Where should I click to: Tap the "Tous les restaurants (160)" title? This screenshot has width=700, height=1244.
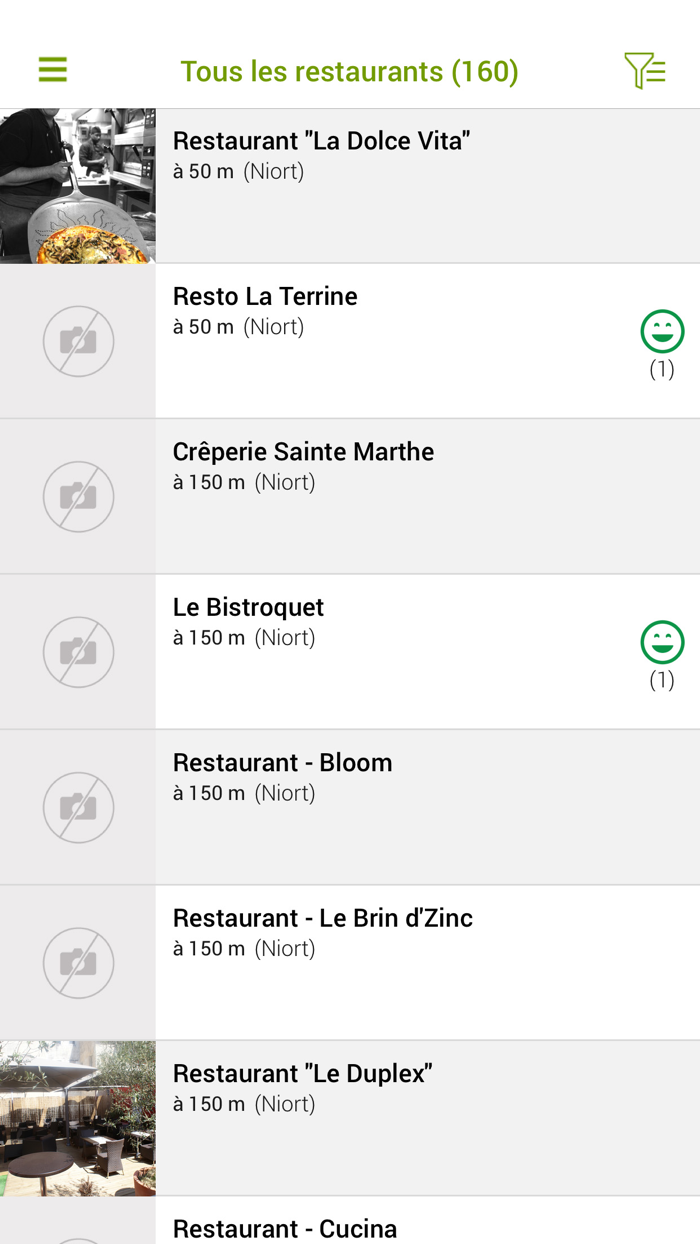click(349, 71)
